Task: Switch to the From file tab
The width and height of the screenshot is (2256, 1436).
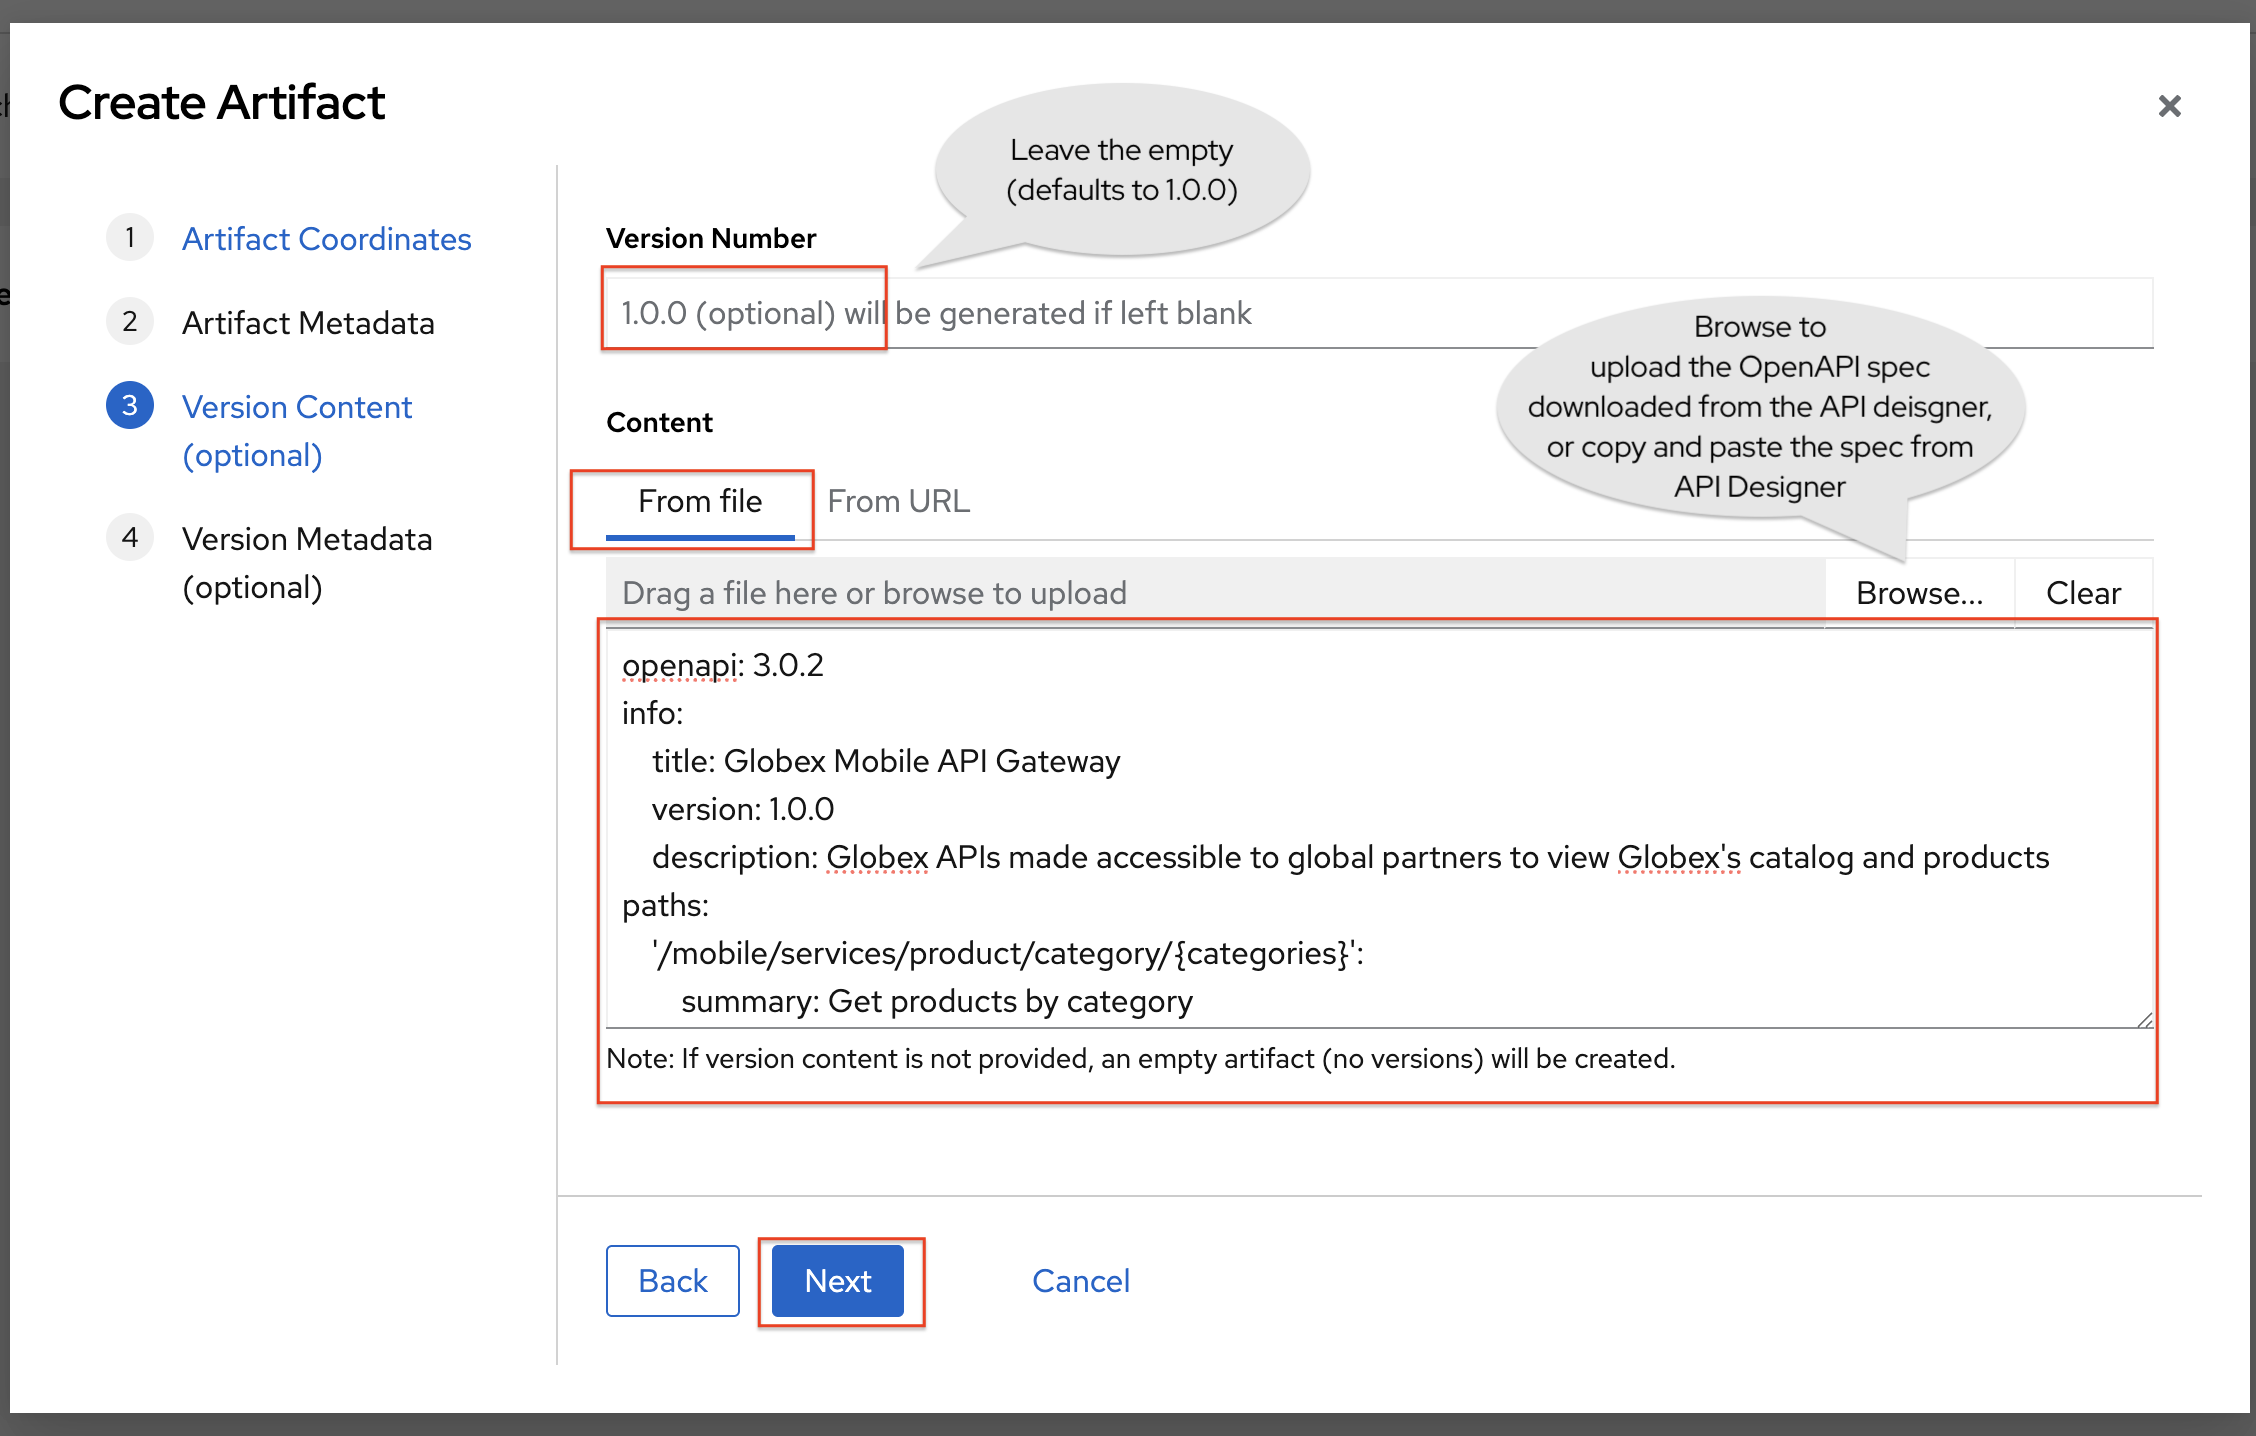Action: 700,501
